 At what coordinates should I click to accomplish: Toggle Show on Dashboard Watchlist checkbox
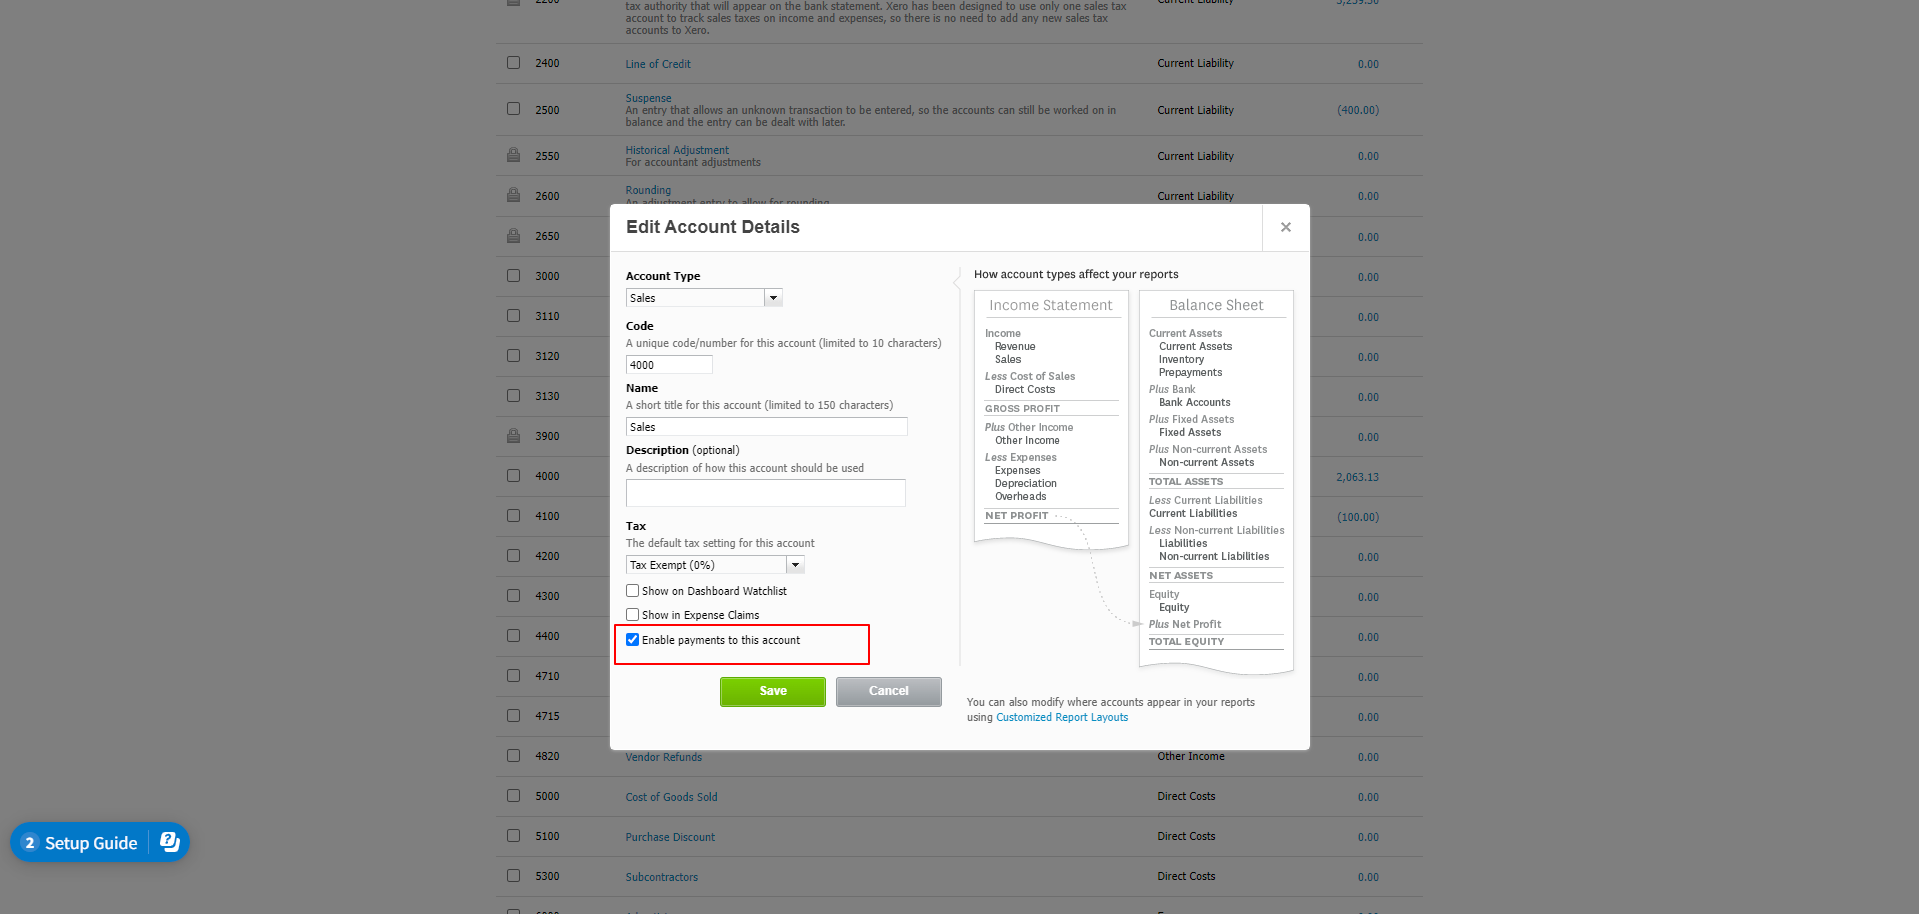pyautogui.click(x=633, y=591)
